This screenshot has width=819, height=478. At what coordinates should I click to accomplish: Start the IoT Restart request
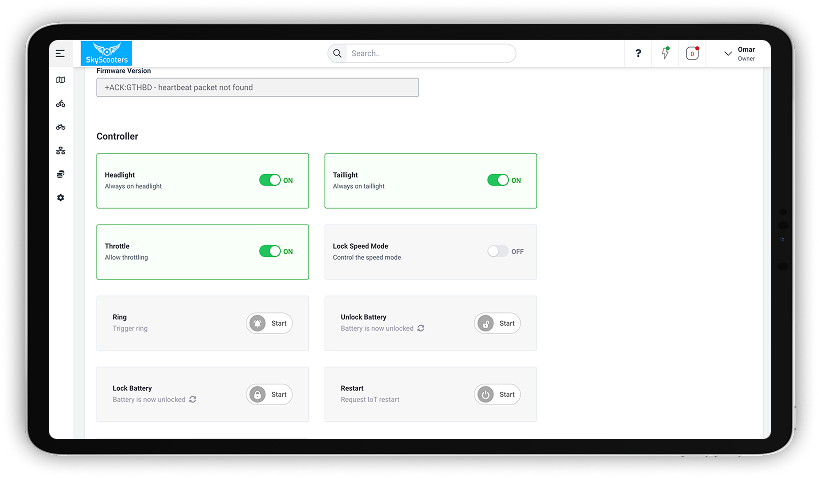[x=497, y=394]
